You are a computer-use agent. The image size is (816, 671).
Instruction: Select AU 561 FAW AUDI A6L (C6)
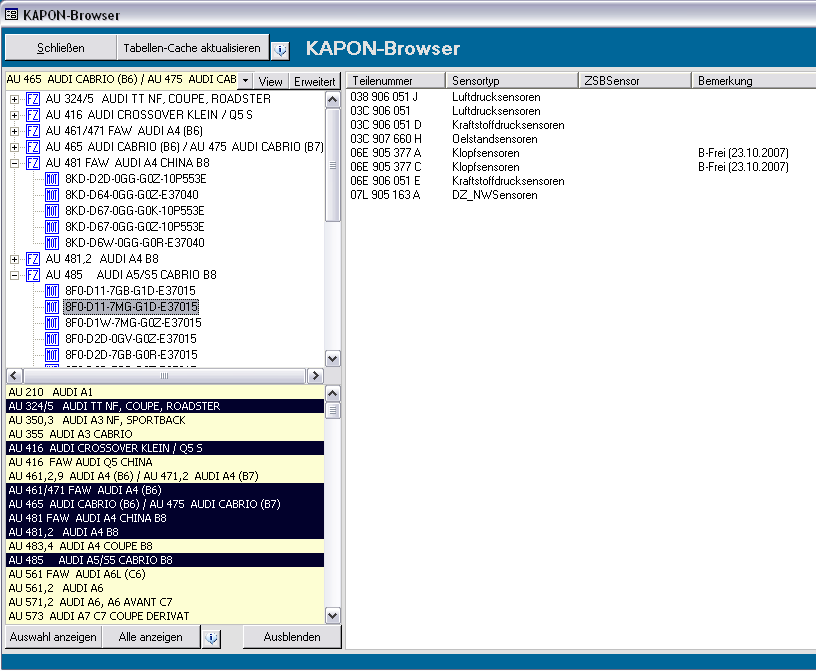tap(165, 575)
